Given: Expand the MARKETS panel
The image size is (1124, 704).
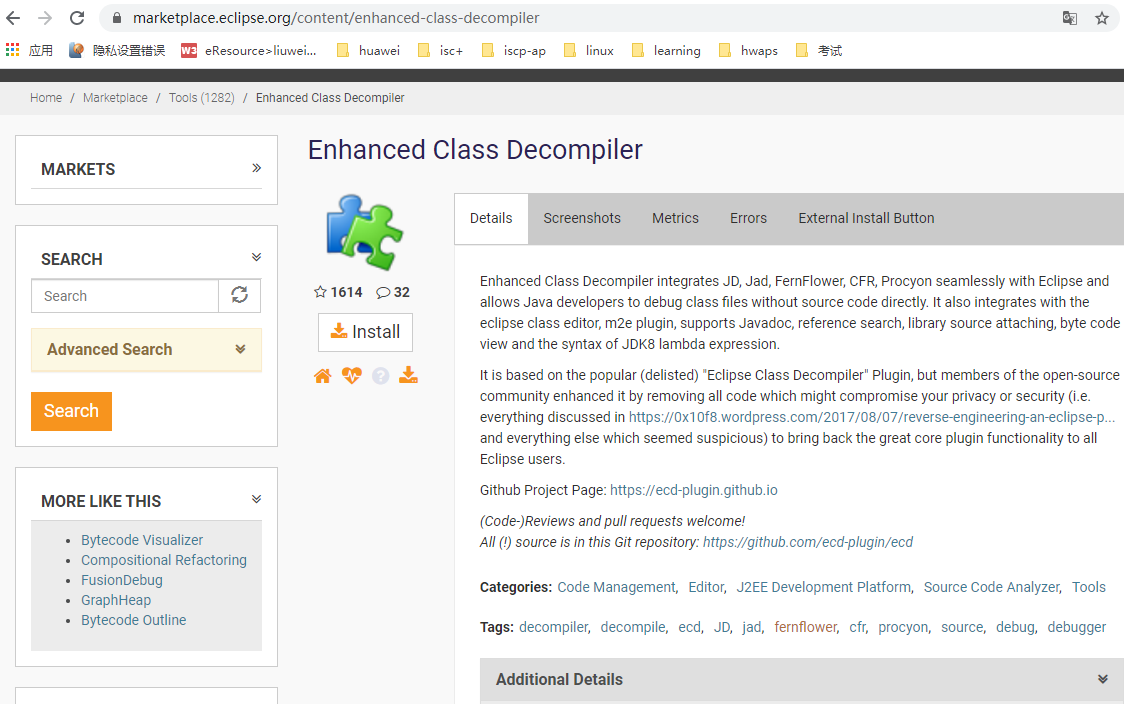Looking at the screenshot, I should pos(257,168).
